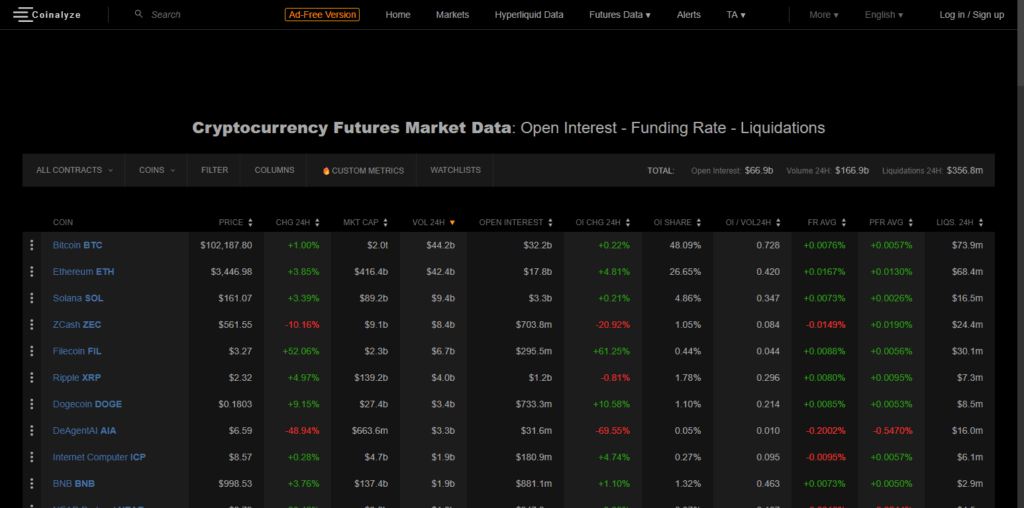Expand the ALL CONTRACTS dropdown

(x=74, y=170)
